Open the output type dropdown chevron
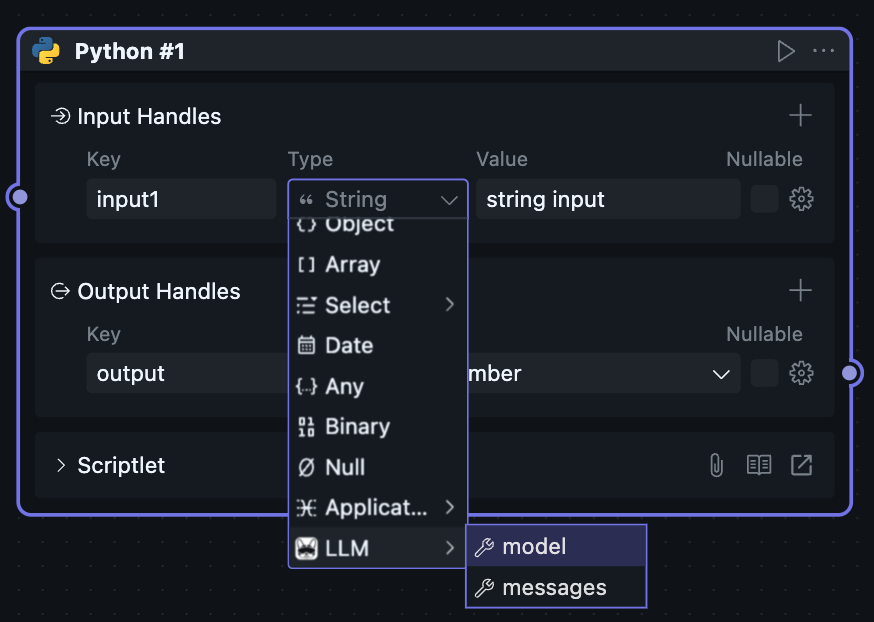 point(720,374)
